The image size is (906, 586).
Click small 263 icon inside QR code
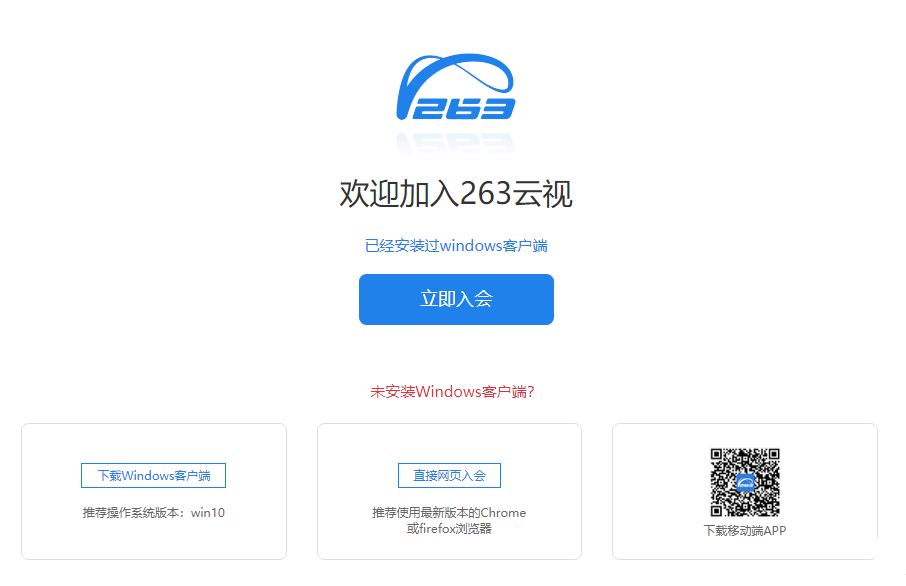coord(745,483)
